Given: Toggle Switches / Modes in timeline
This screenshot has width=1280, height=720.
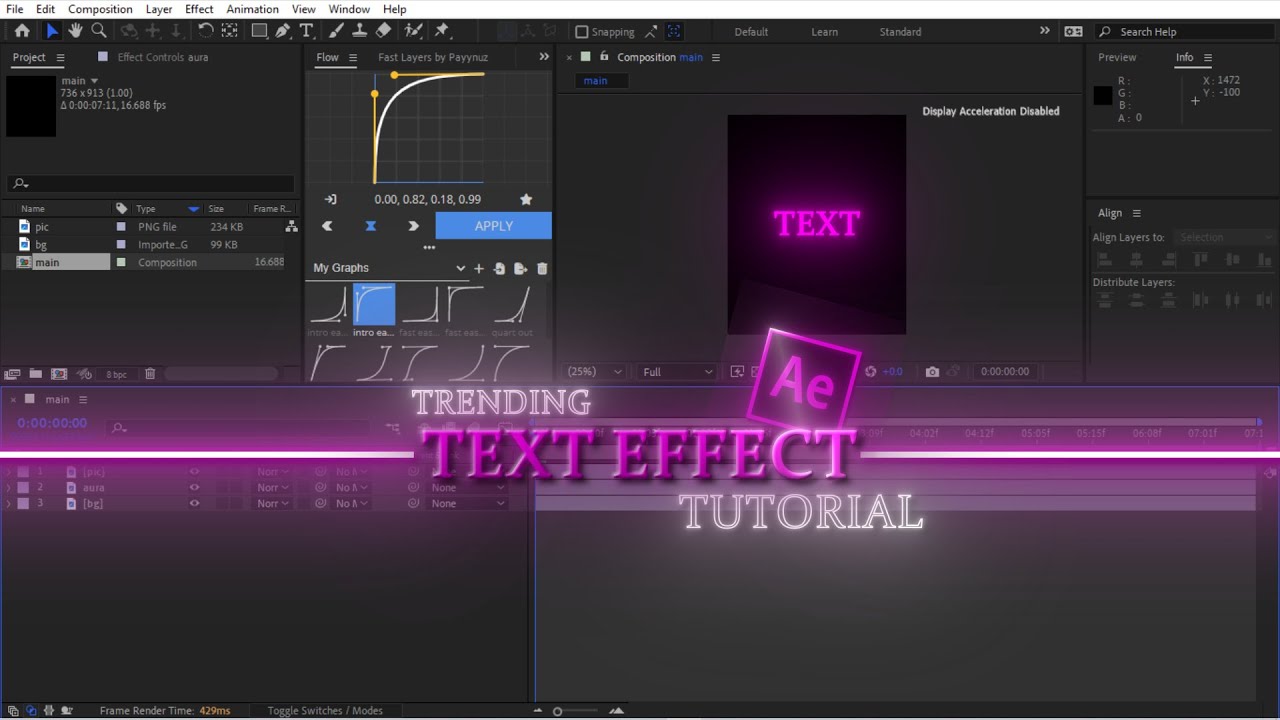Looking at the screenshot, I should (x=325, y=711).
